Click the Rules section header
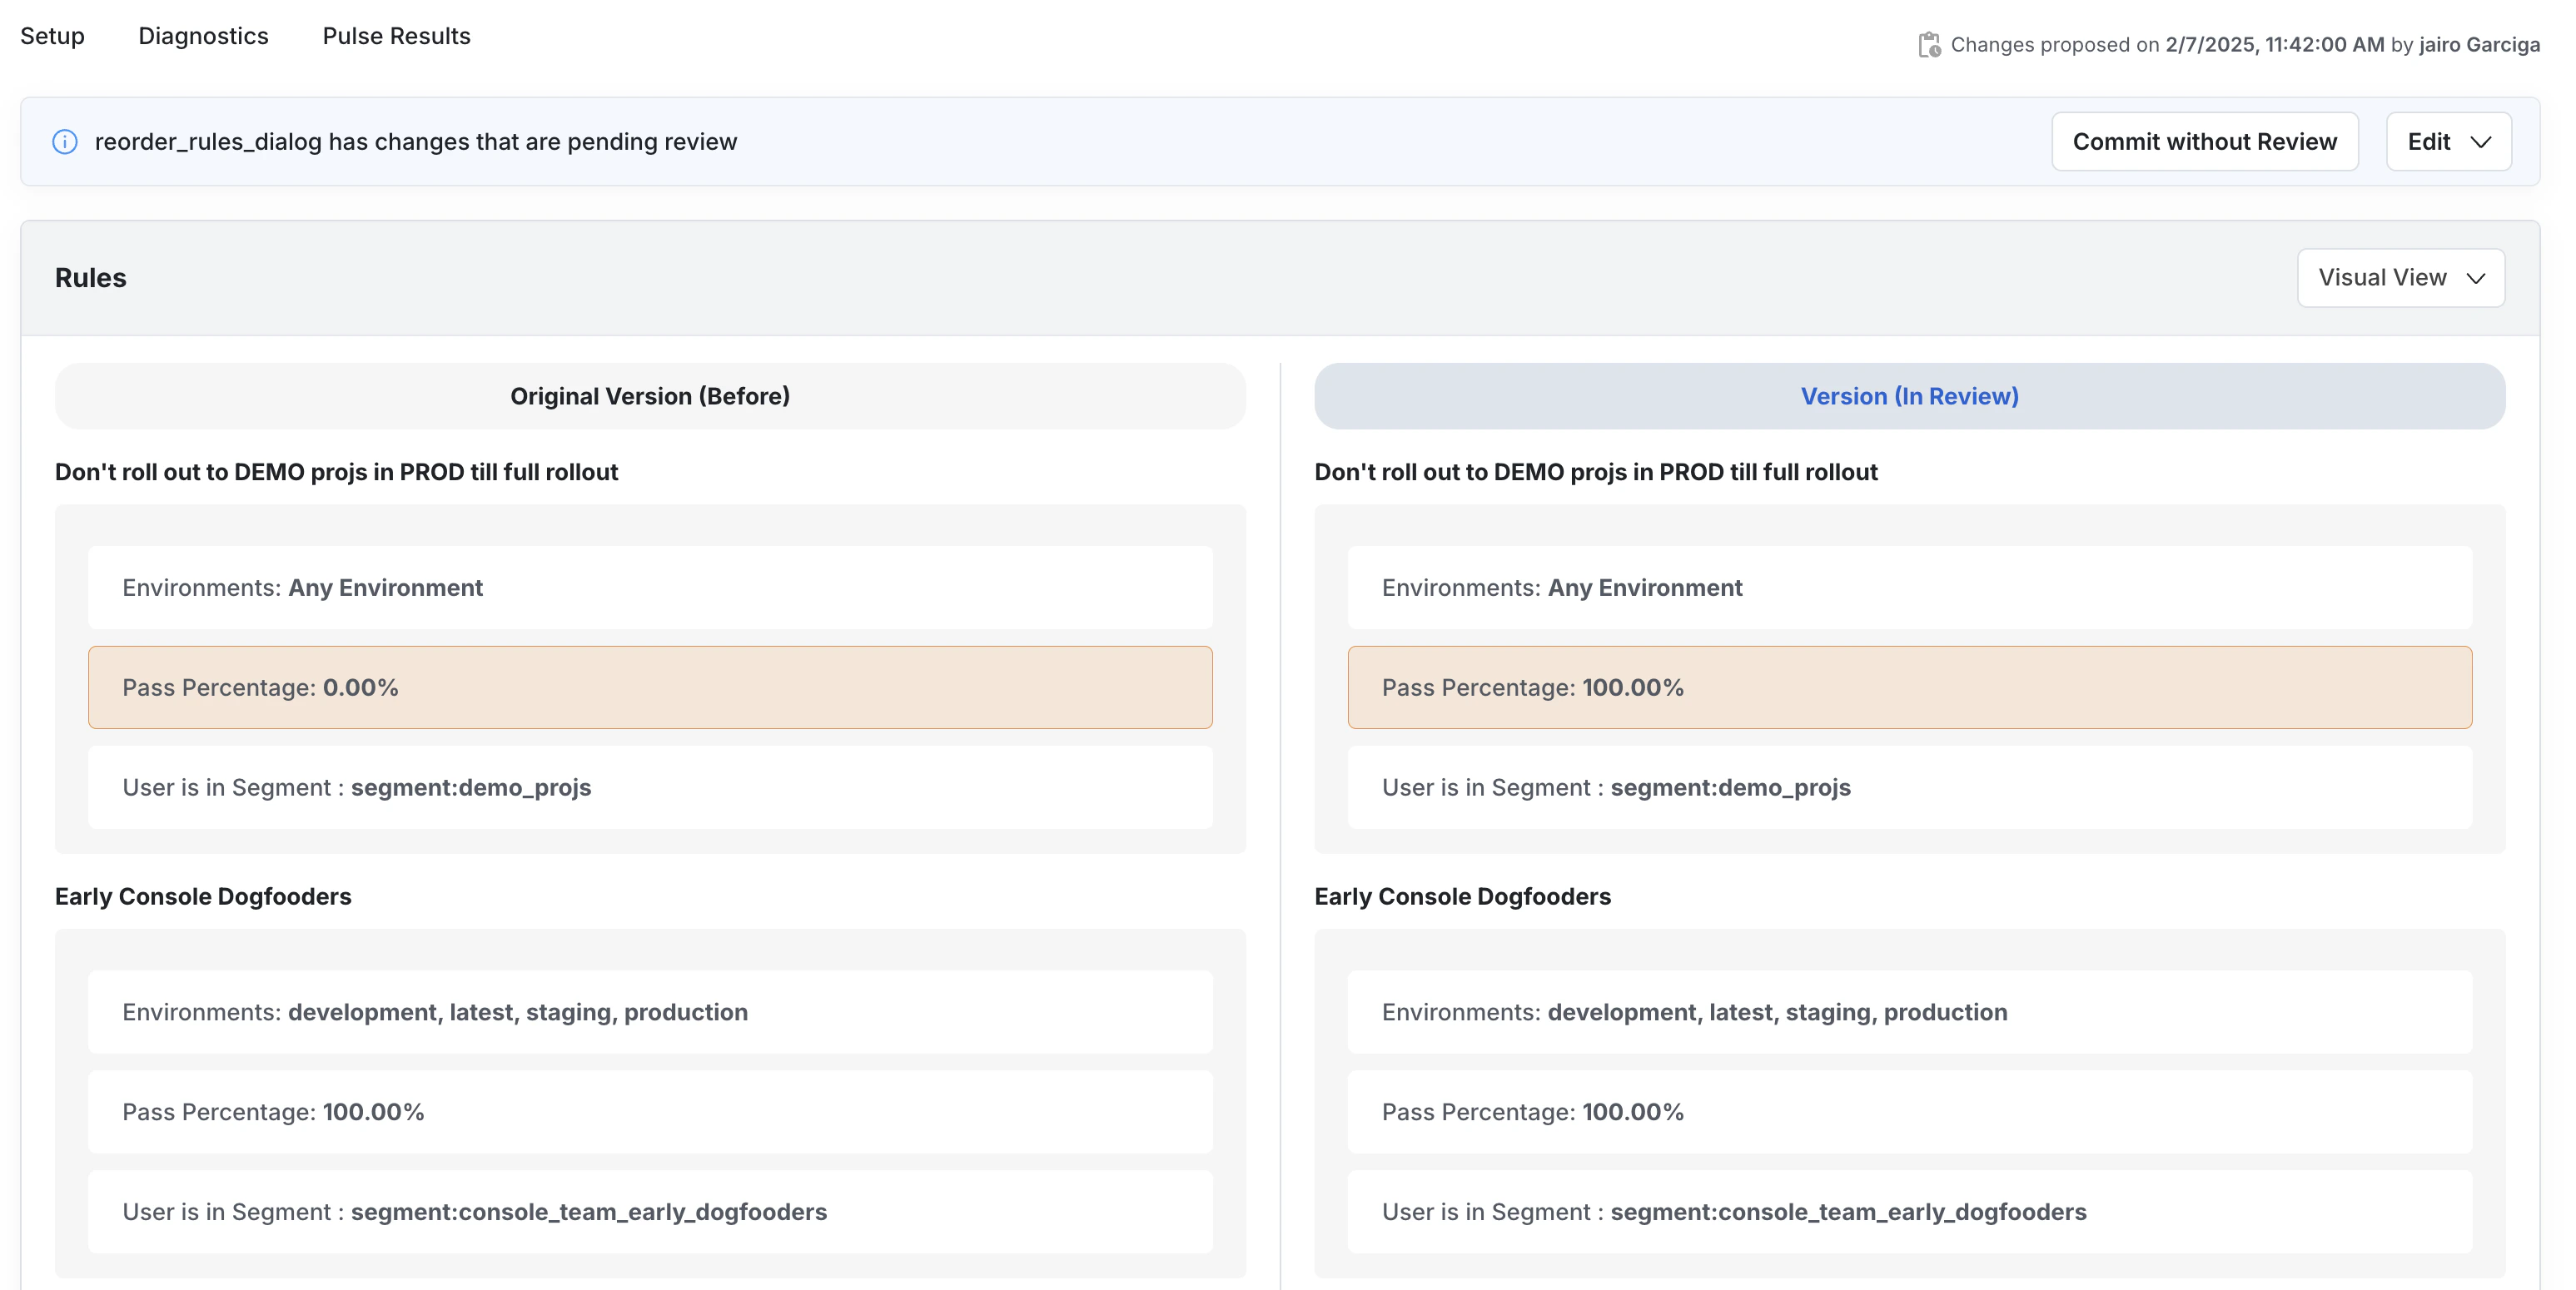Image resolution: width=2576 pixels, height=1290 pixels. (91, 278)
